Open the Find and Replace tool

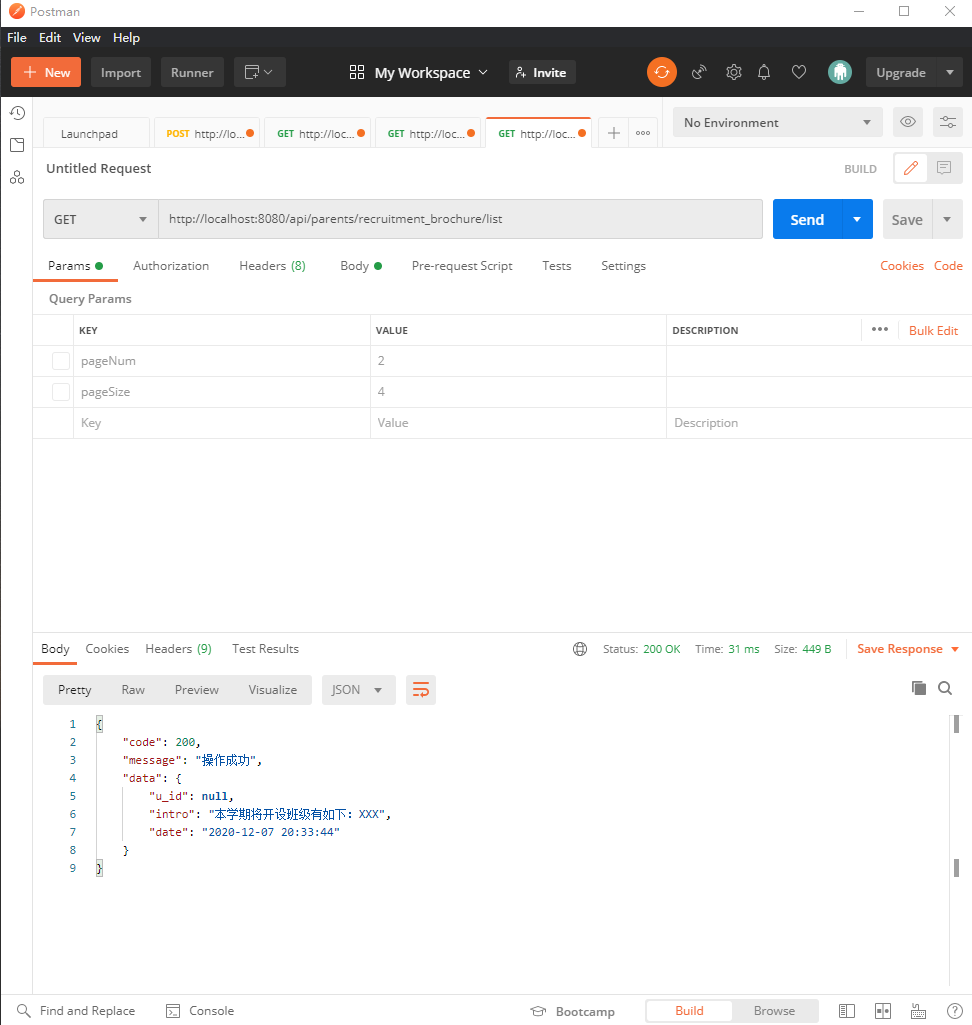[x=76, y=1011]
